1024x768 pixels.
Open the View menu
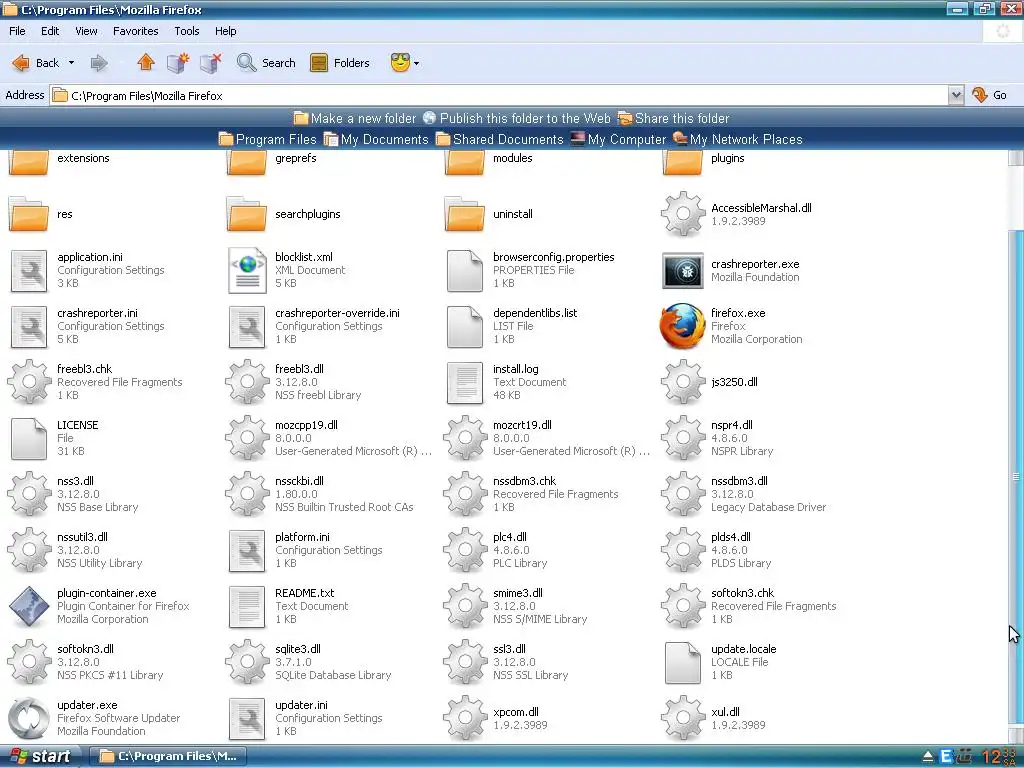coord(86,31)
